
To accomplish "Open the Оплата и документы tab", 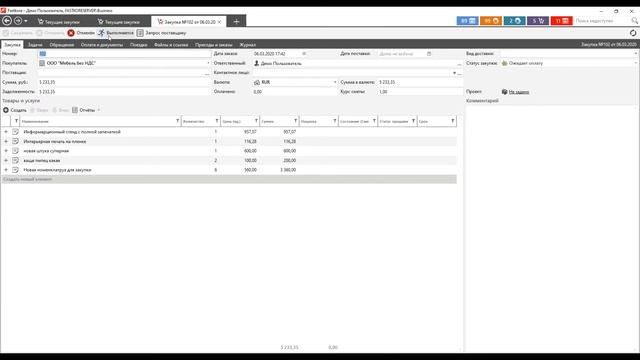I will [x=102, y=45].
